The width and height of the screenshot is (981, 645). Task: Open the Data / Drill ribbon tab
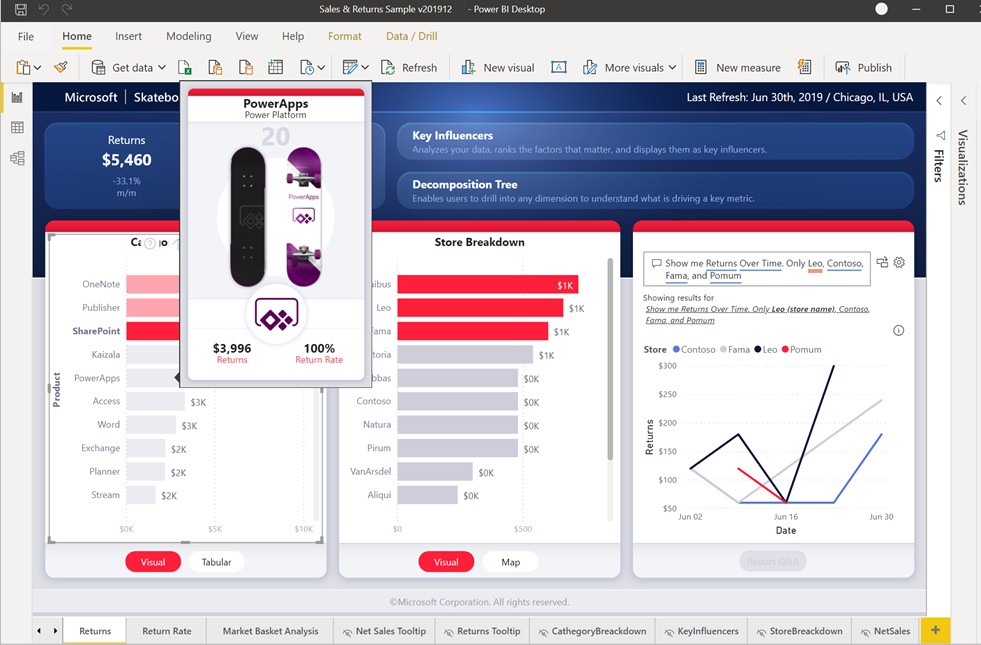[411, 36]
